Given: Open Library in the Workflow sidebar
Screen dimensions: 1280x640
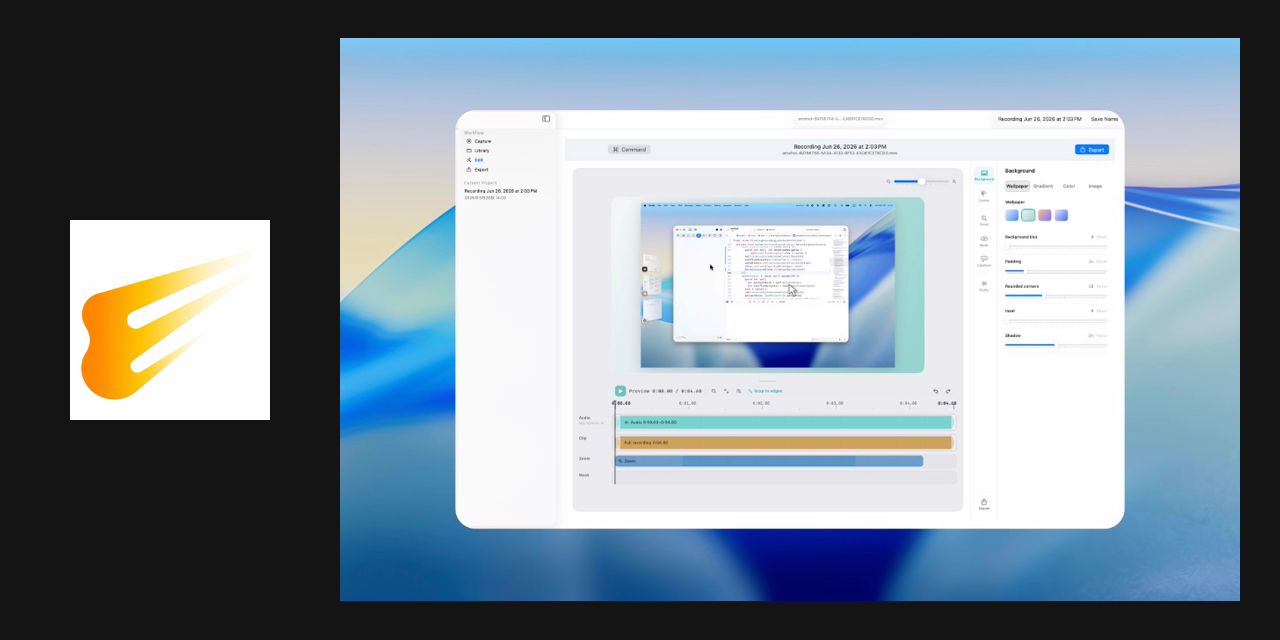Looking at the screenshot, I should 479,150.
